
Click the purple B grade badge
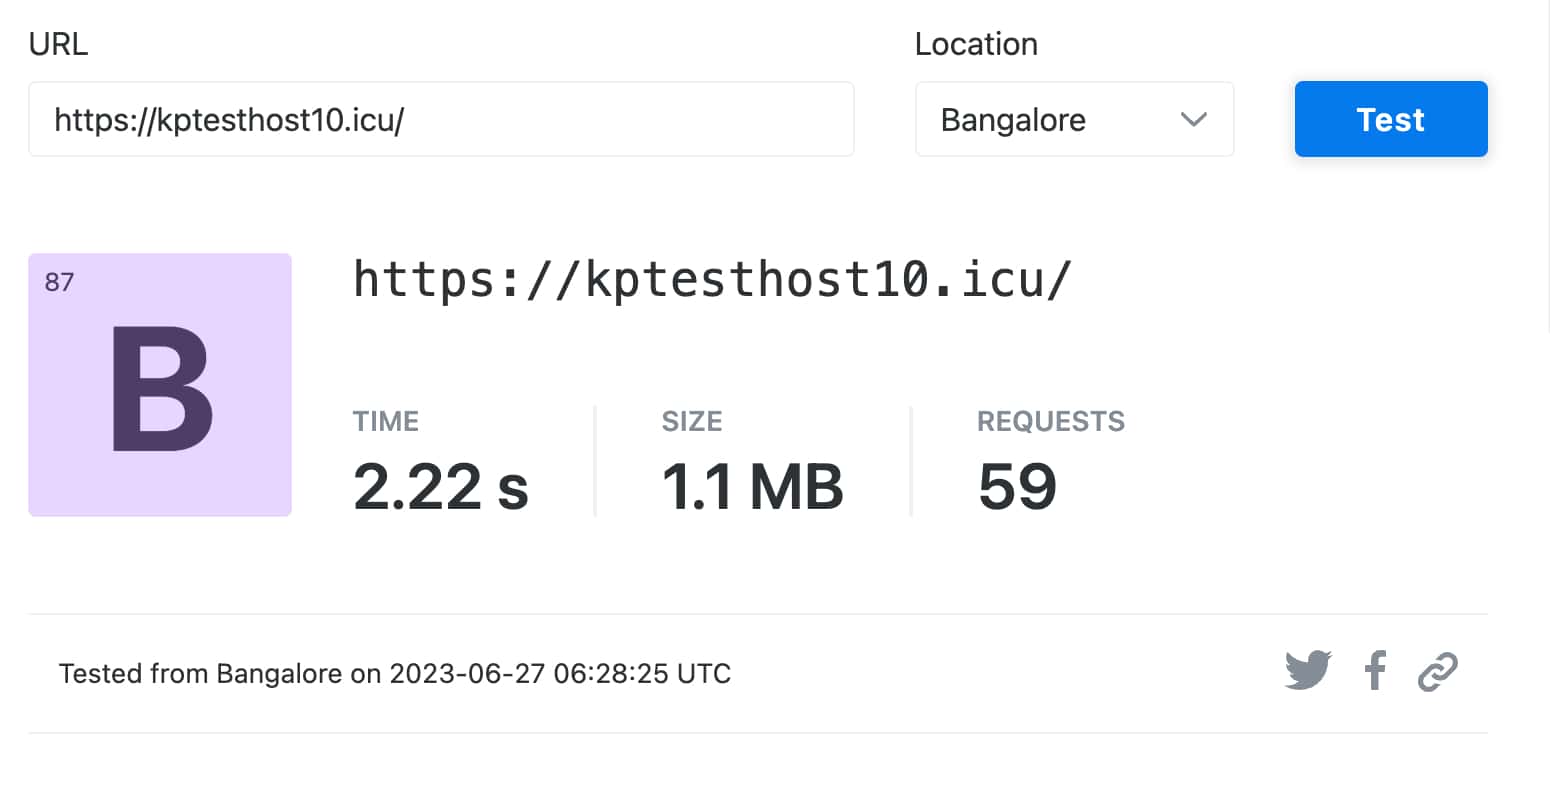[x=160, y=385]
